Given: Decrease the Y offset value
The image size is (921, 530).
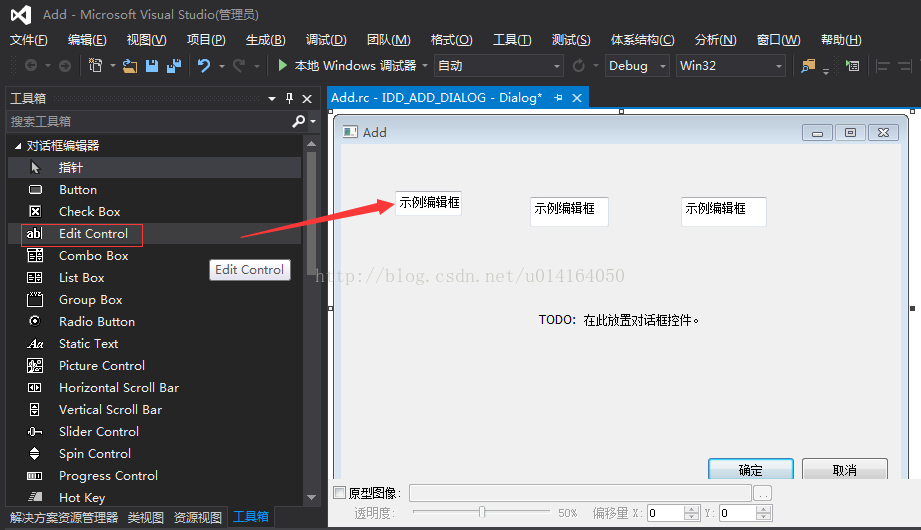Looking at the screenshot, I should point(763,516).
